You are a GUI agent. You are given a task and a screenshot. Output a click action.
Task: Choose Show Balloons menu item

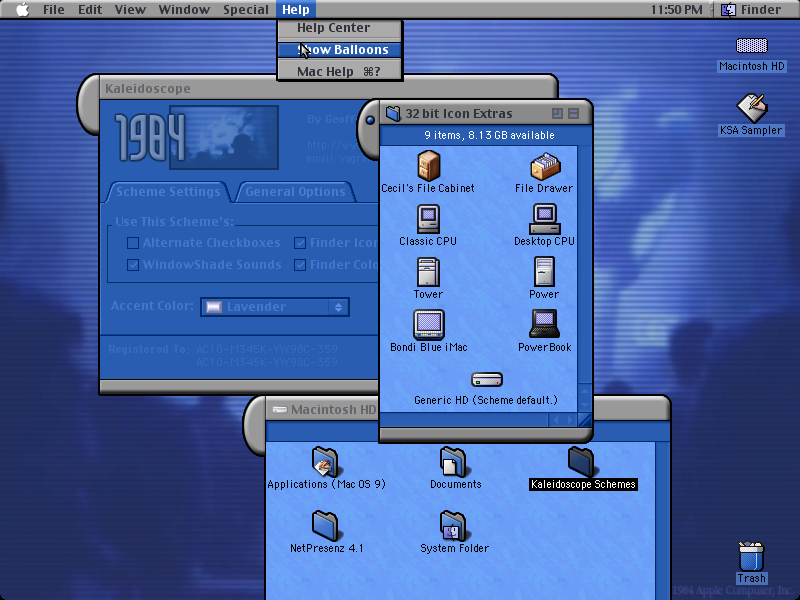[x=340, y=49]
